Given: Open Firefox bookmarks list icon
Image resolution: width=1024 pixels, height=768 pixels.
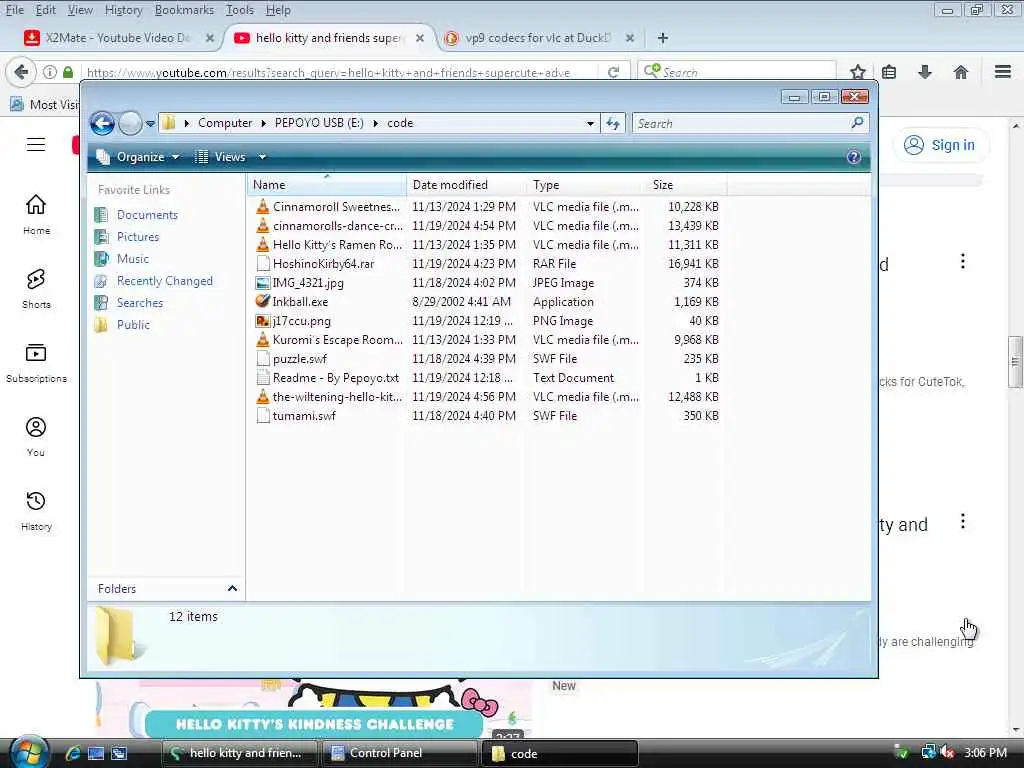Looking at the screenshot, I should (x=889, y=72).
